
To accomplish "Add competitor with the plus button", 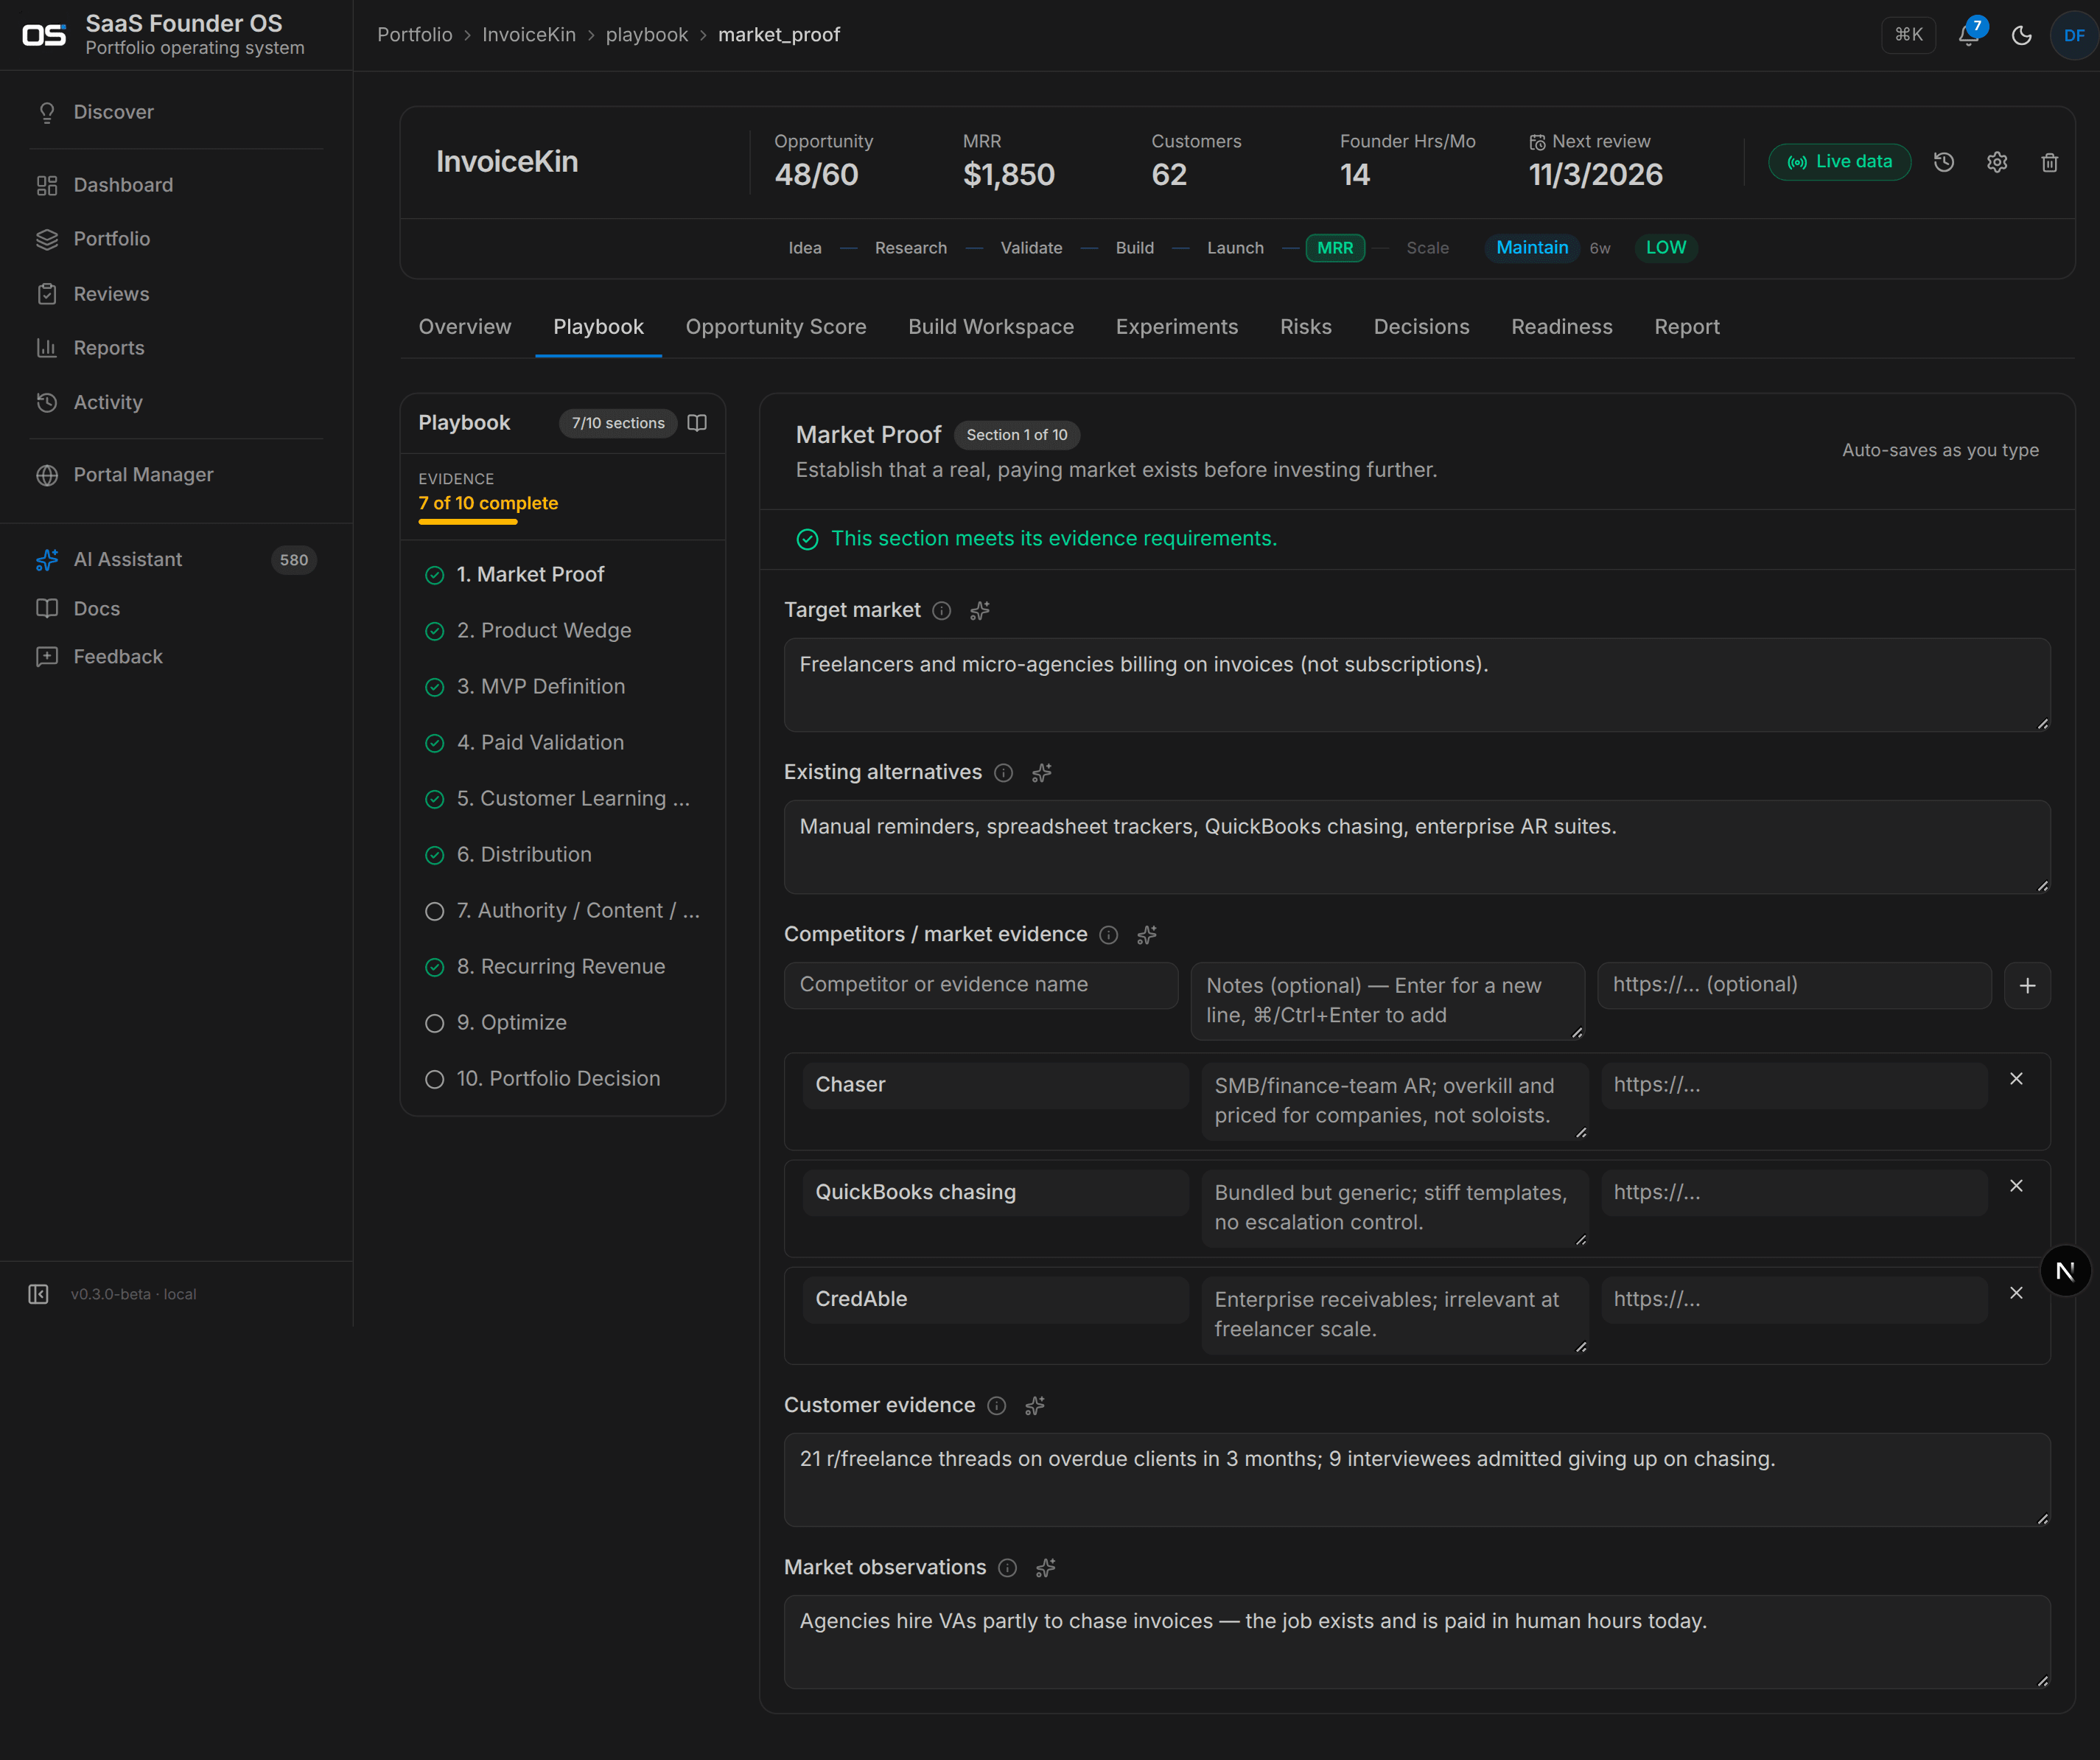I will click(x=2027, y=985).
